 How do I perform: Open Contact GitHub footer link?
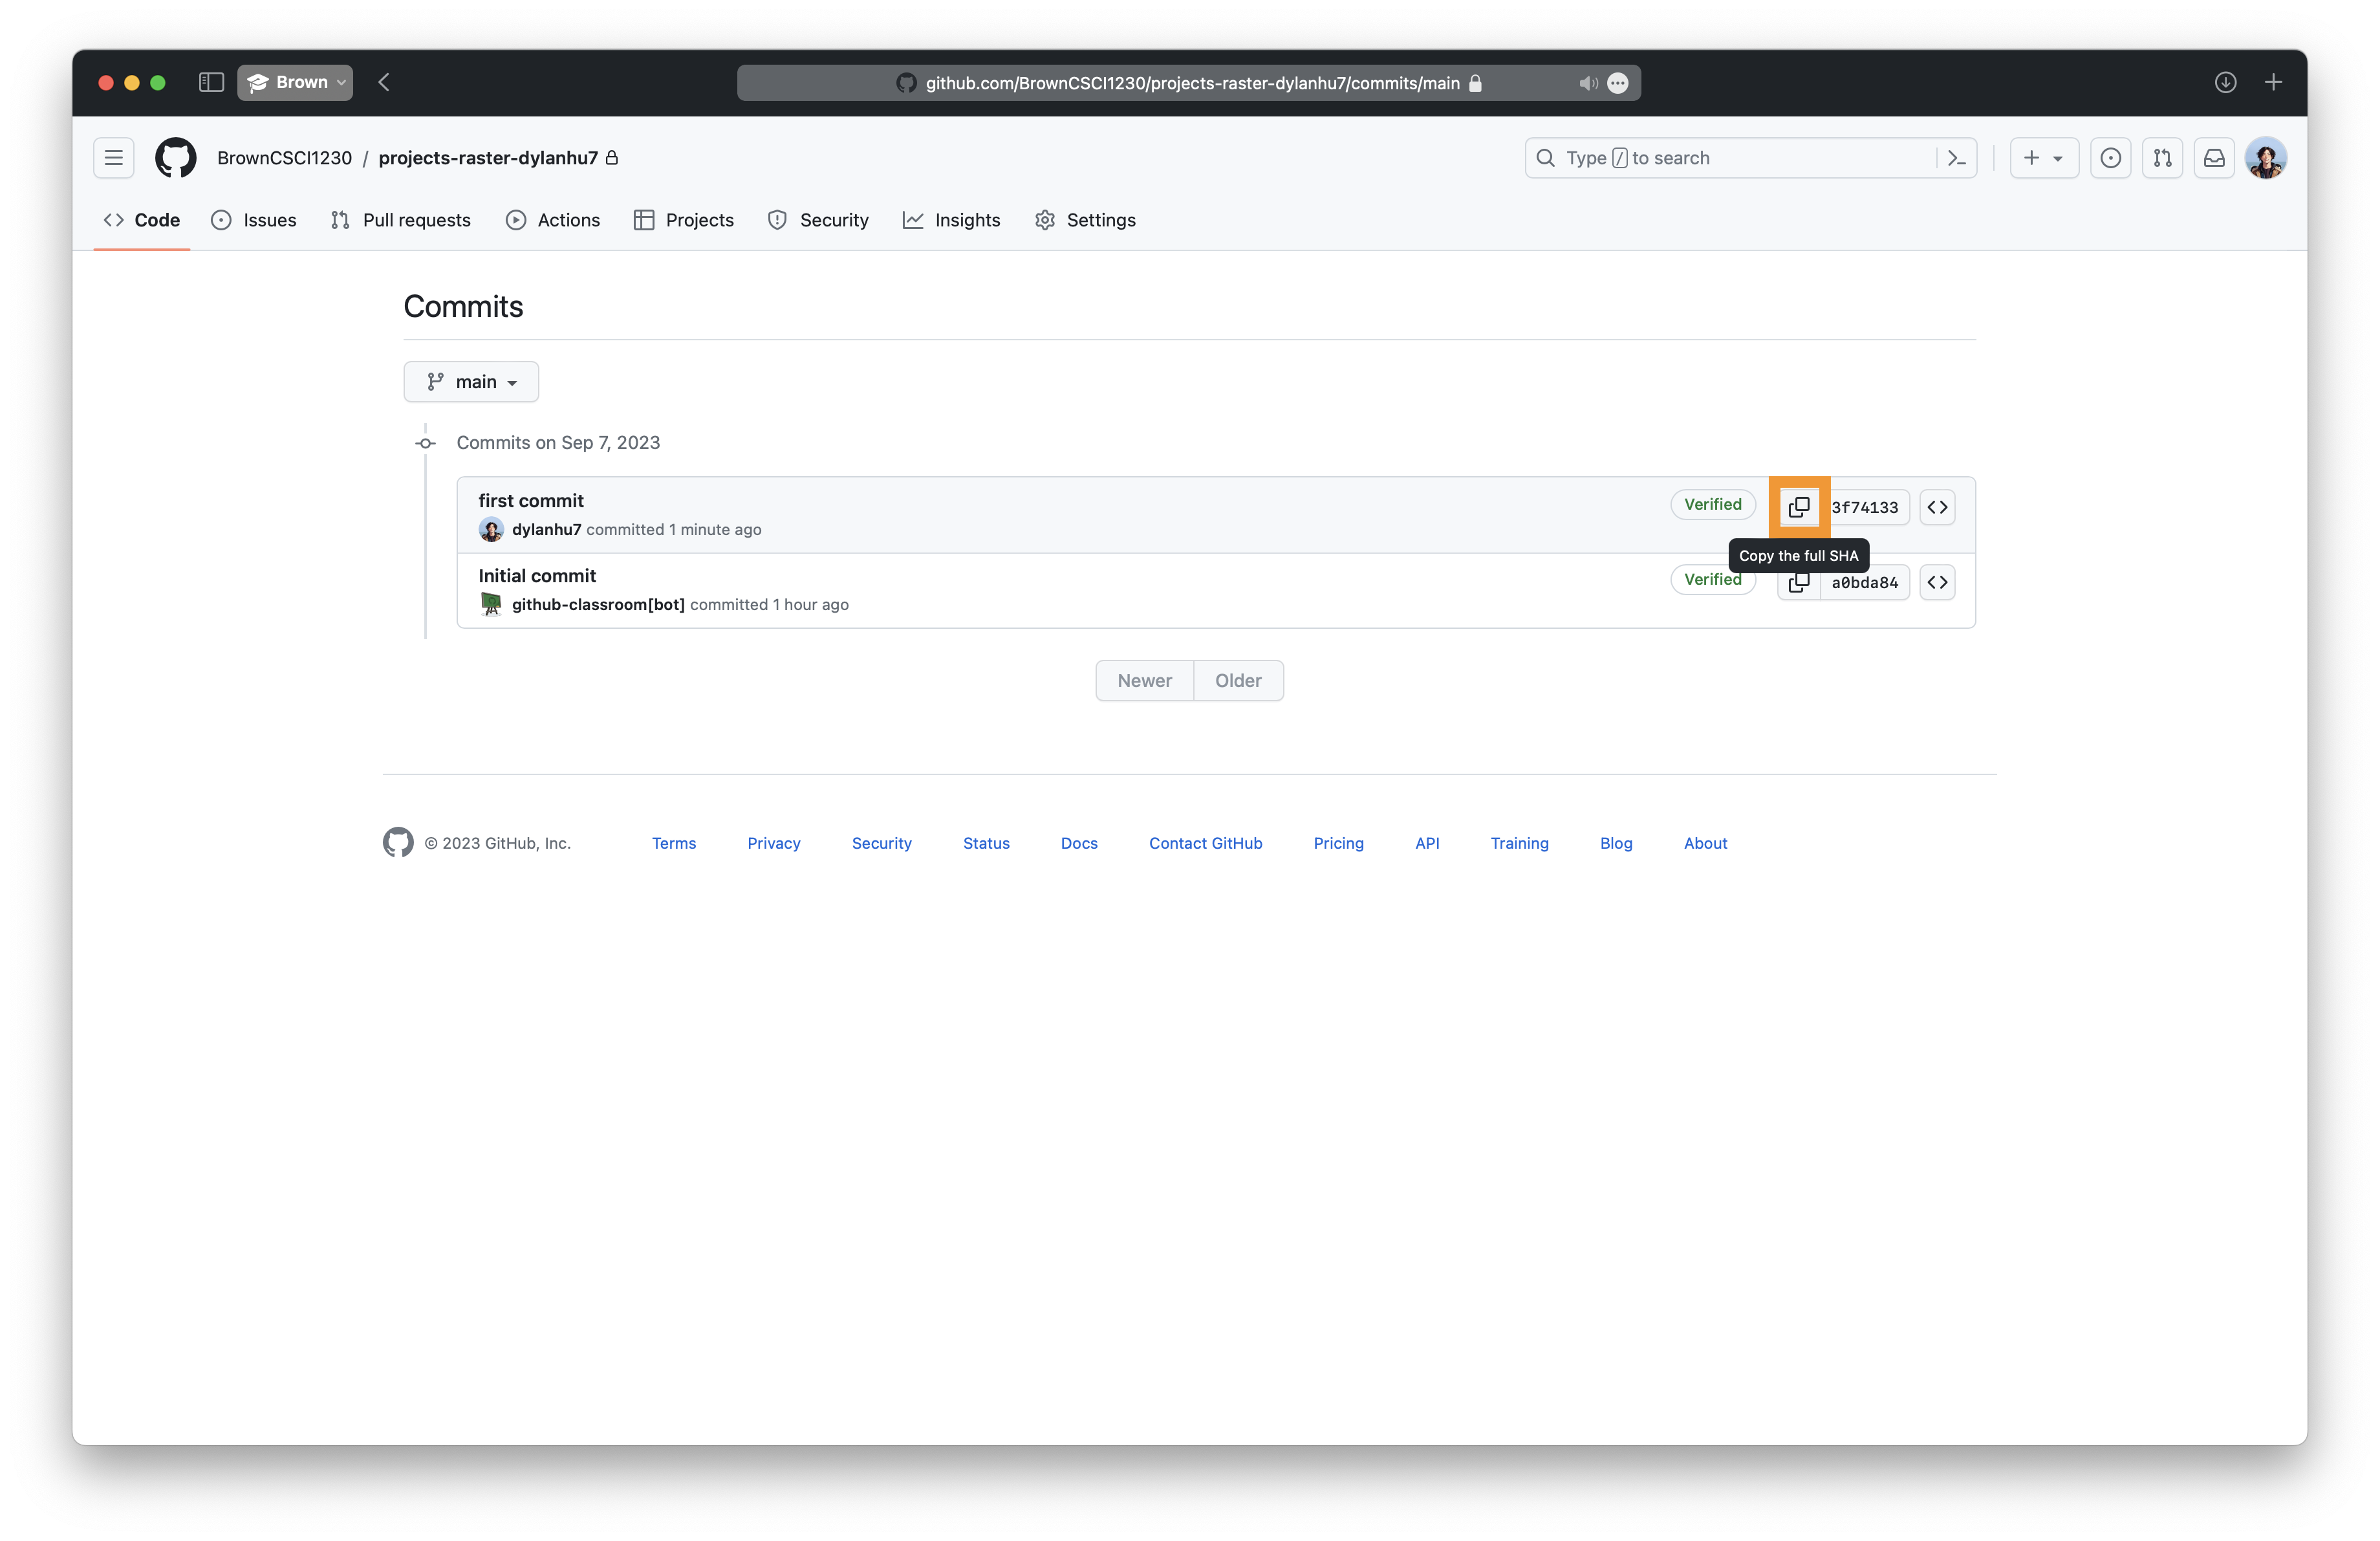click(x=1206, y=843)
